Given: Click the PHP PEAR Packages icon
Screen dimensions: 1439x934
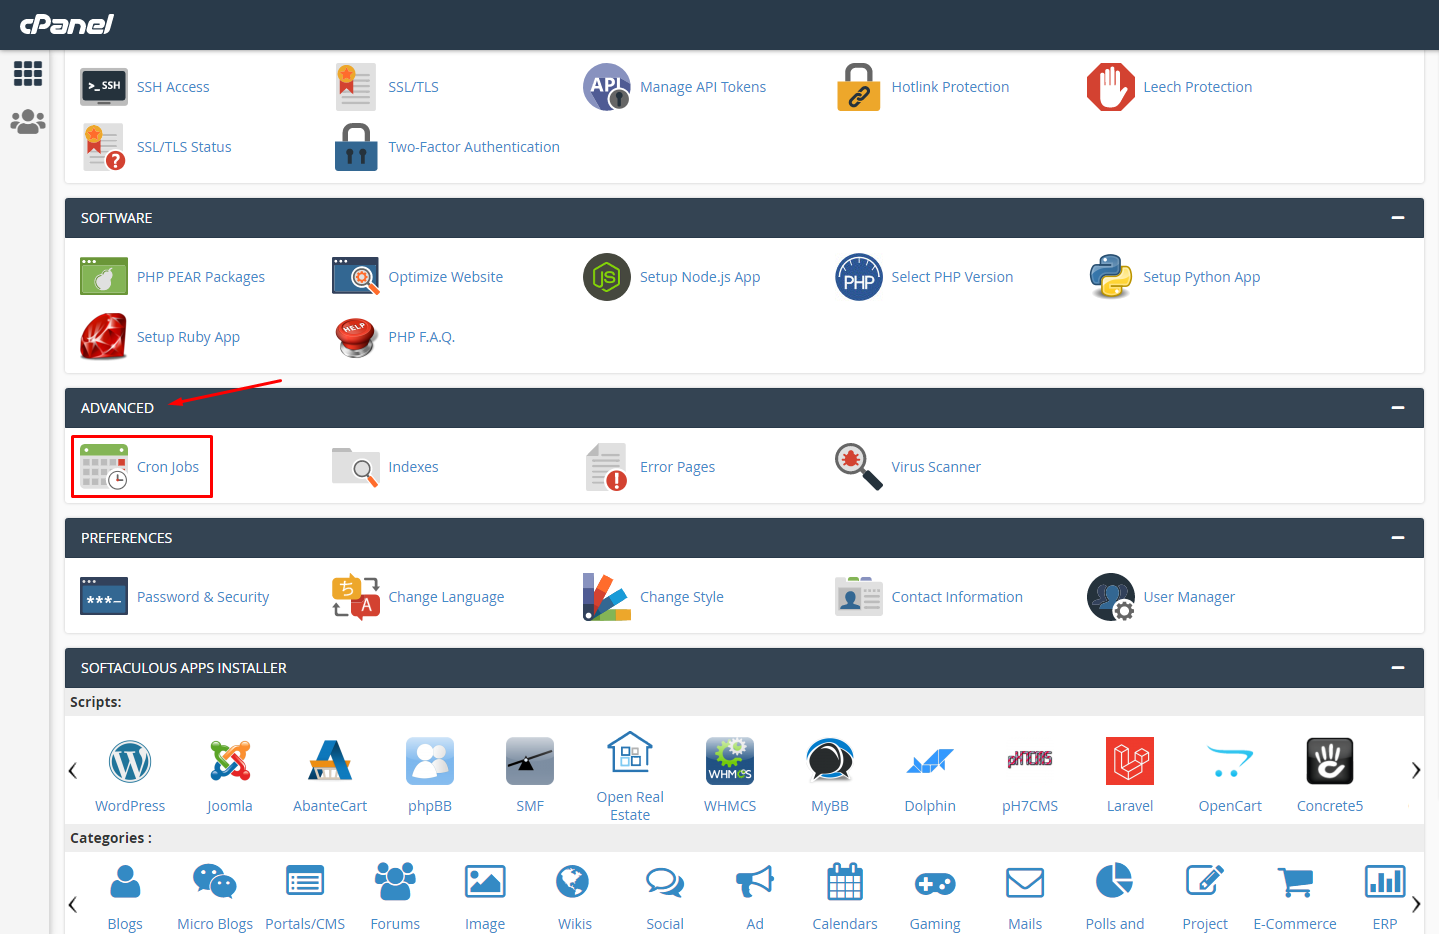Looking at the screenshot, I should pos(104,277).
